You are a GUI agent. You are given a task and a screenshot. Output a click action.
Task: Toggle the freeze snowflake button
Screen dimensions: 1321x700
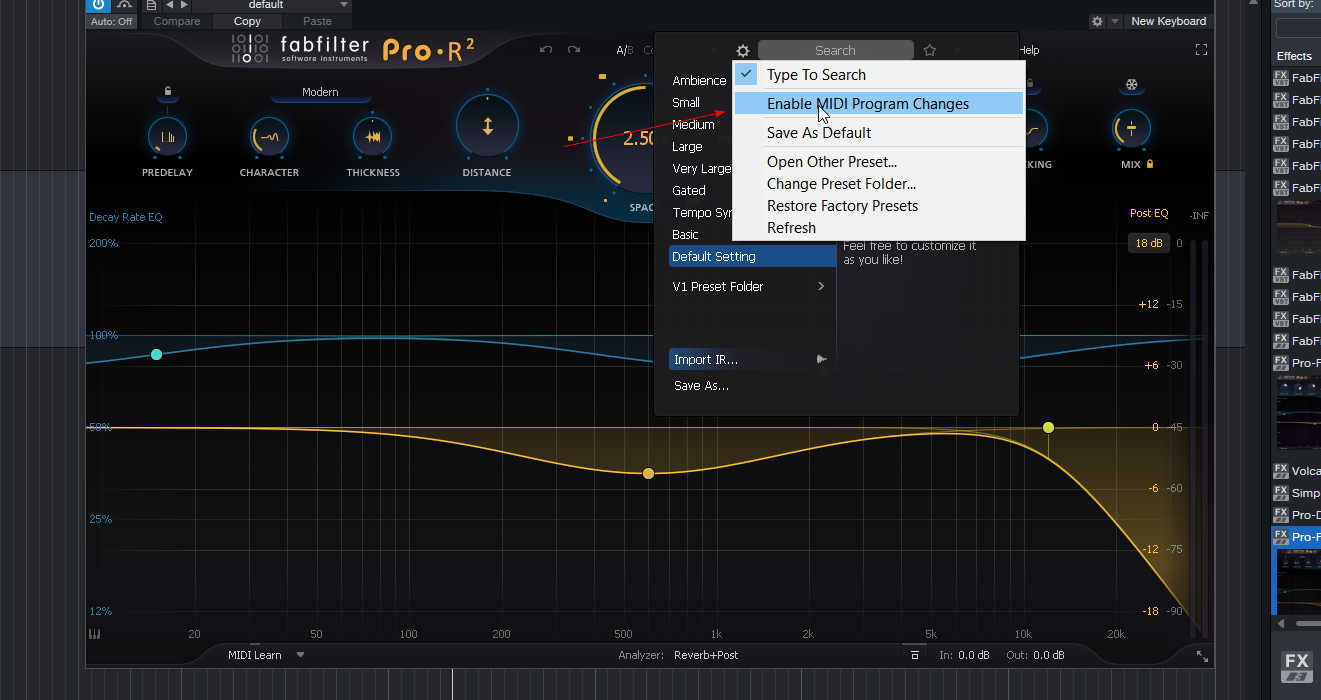pyautogui.click(x=1132, y=86)
